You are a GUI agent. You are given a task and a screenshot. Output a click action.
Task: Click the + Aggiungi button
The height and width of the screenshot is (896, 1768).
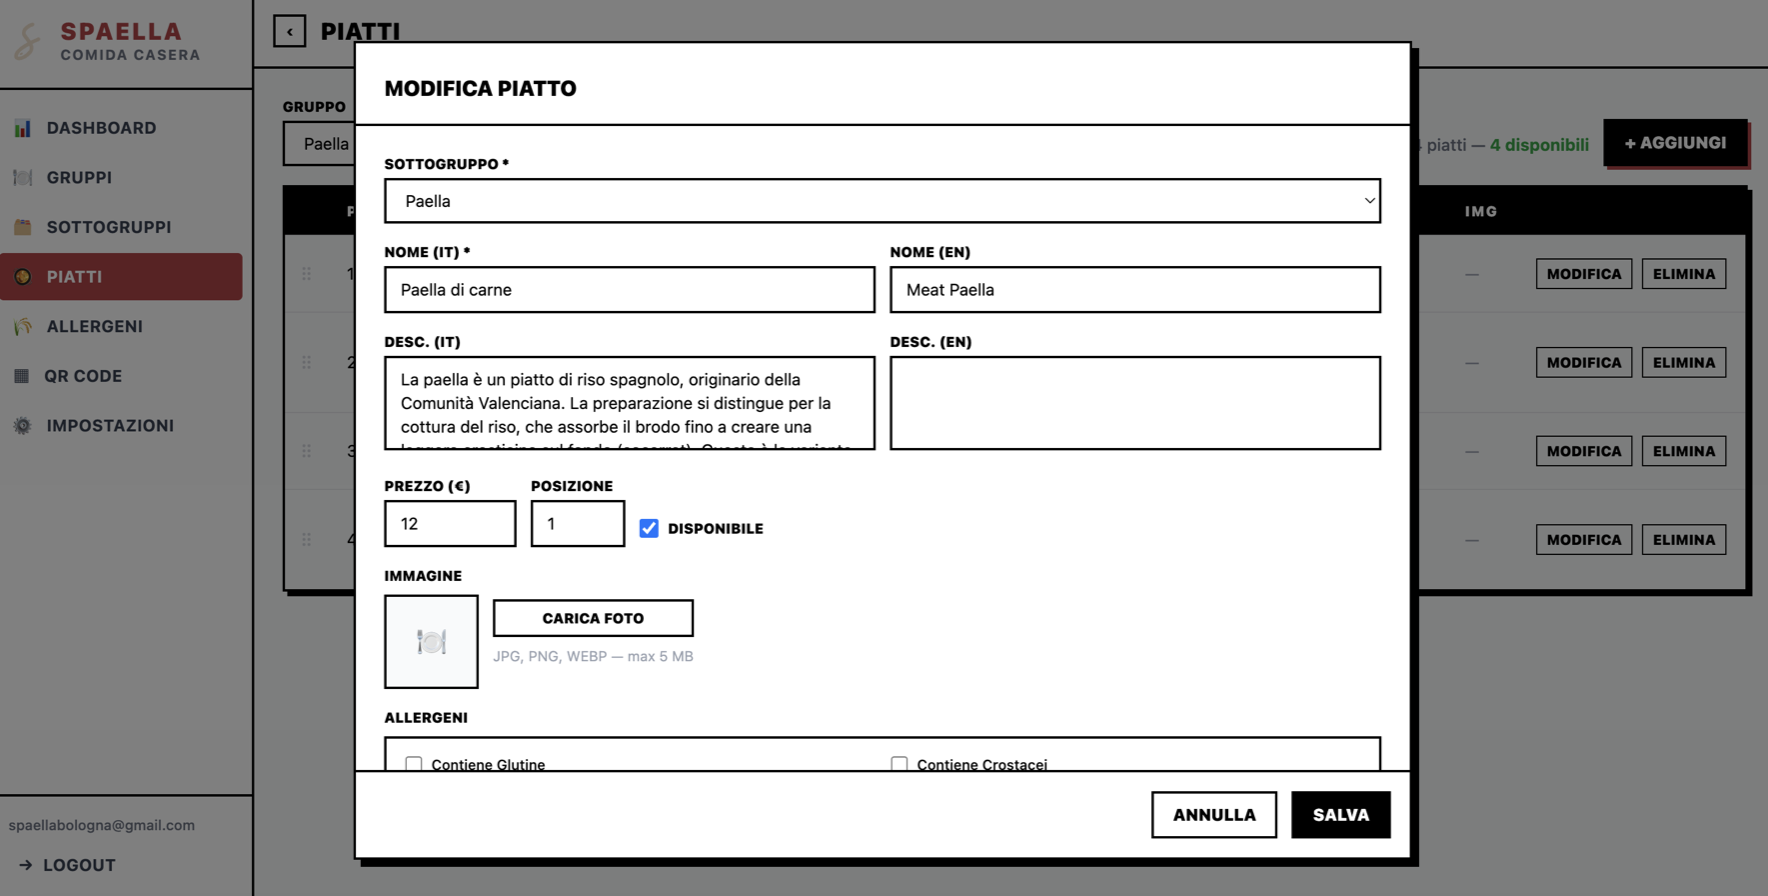[1675, 143]
